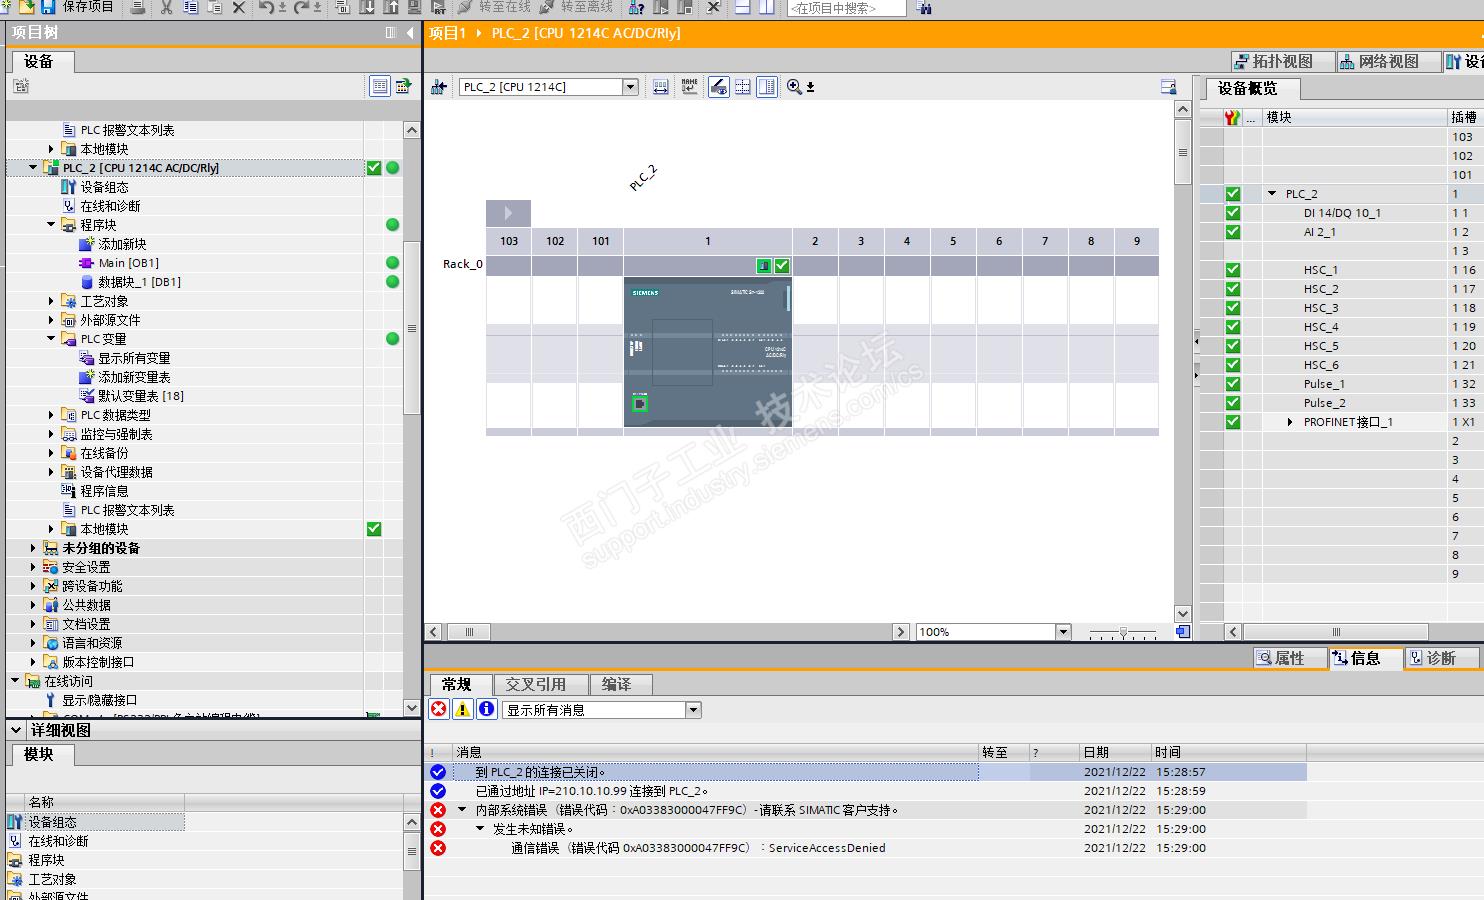Click 添加新块 in the project tree
The height and width of the screenshot is (900, 1484).
[122, 244]
